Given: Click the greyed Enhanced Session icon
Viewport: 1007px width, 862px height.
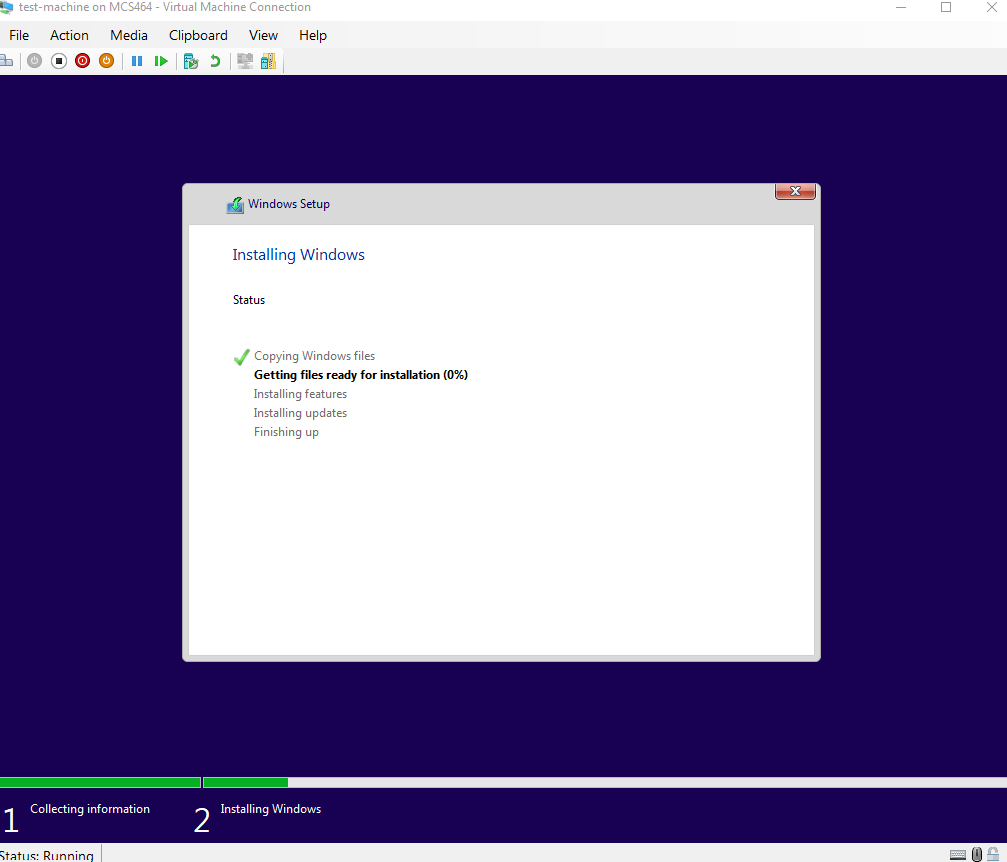Looking at the screenshot, I should pos(245,61).
